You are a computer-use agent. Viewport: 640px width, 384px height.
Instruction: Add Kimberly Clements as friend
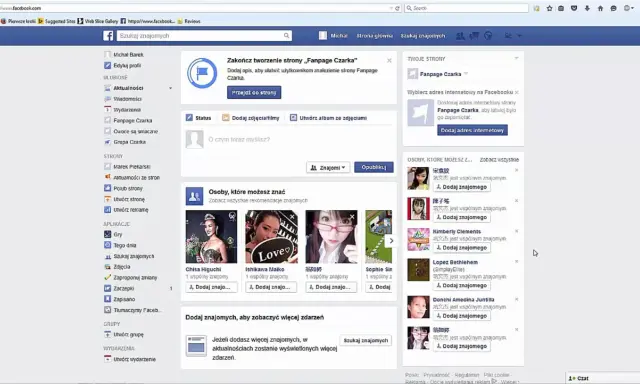[462, 248]
